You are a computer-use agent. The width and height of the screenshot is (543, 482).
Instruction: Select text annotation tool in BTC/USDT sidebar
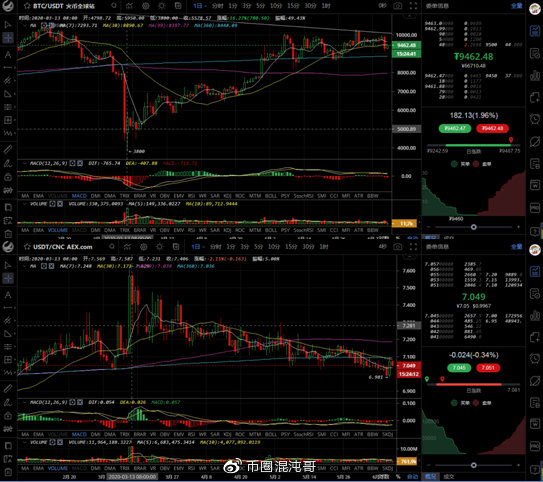[8, 54]
